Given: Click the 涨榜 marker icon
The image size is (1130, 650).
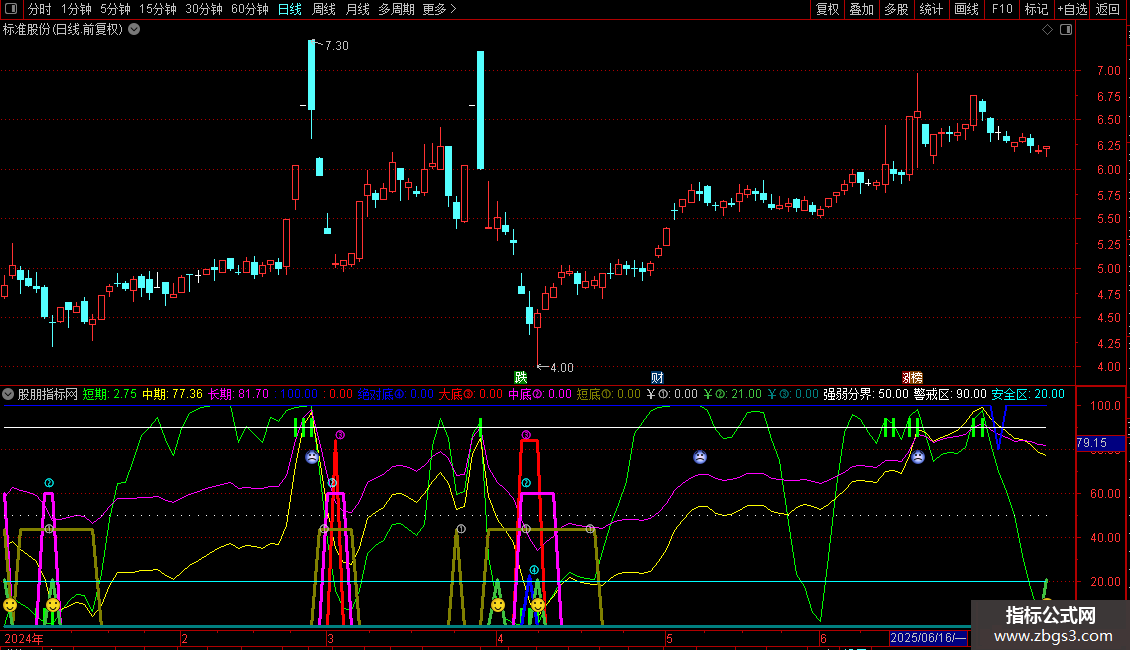Looking at the screenshot, I should click(x=912, y=378).
